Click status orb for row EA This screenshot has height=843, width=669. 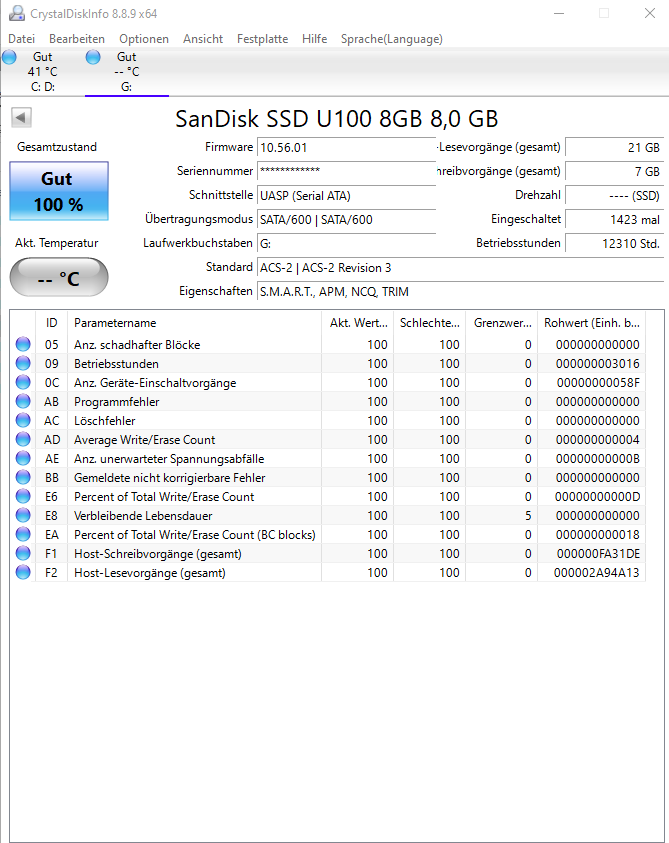[x=23, y=534]
